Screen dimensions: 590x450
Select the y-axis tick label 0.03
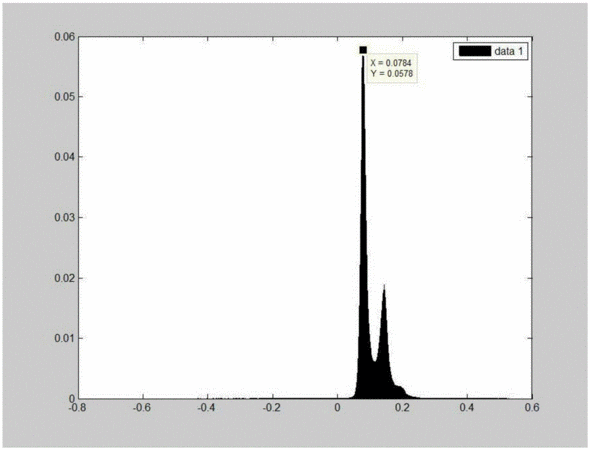tap(65, 217)
